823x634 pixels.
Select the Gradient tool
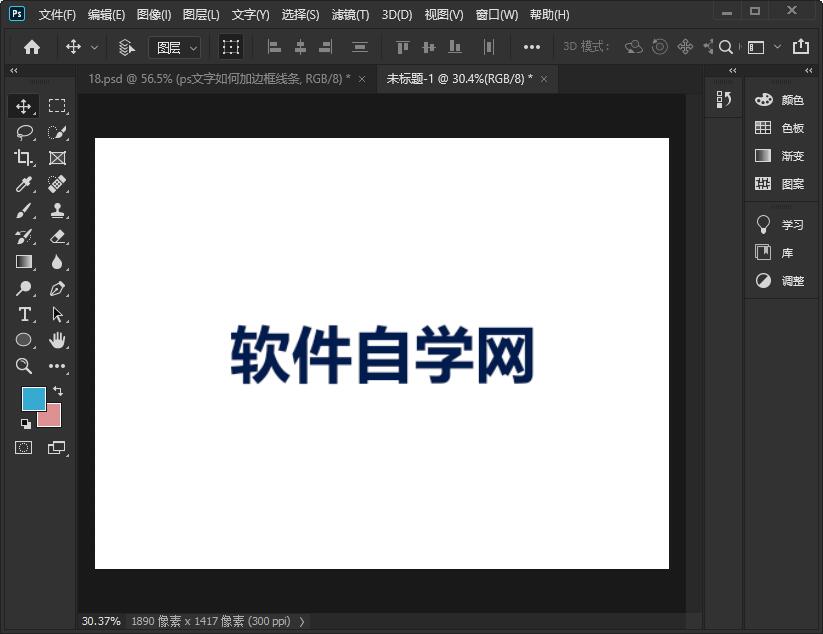tap(24, 262)
